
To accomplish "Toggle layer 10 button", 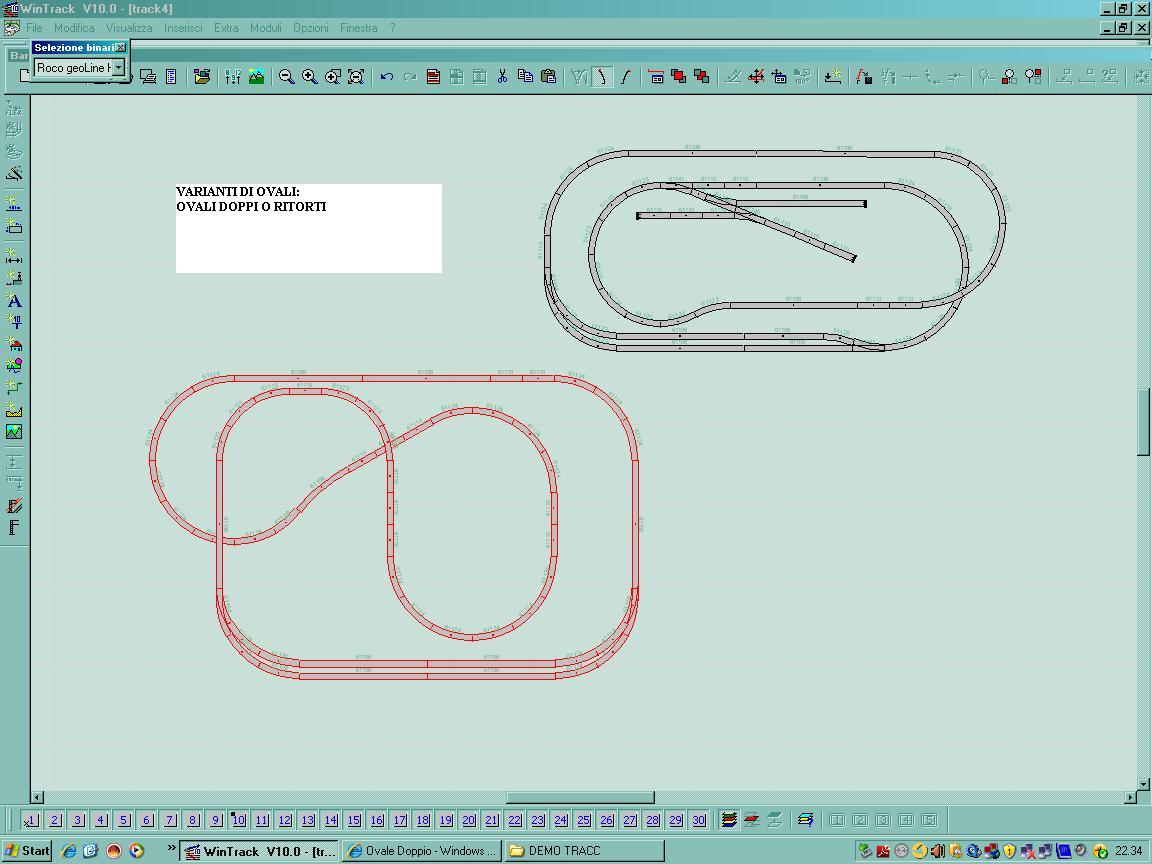I will pyautogui.click(x=239, y=820).
